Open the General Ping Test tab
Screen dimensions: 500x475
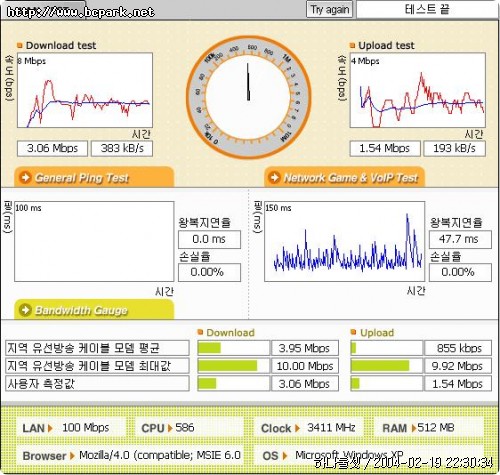[94, 177]
